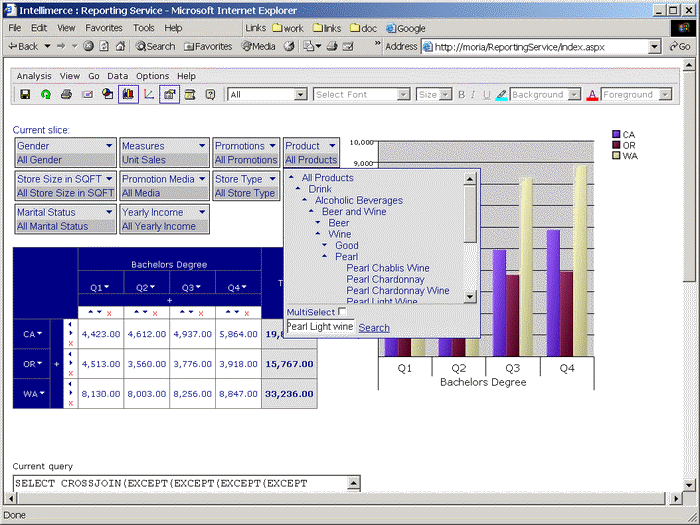Click plus expander below quarter headers
The image size is (700, 525).
pyautogui.click(x=169, y=300)
